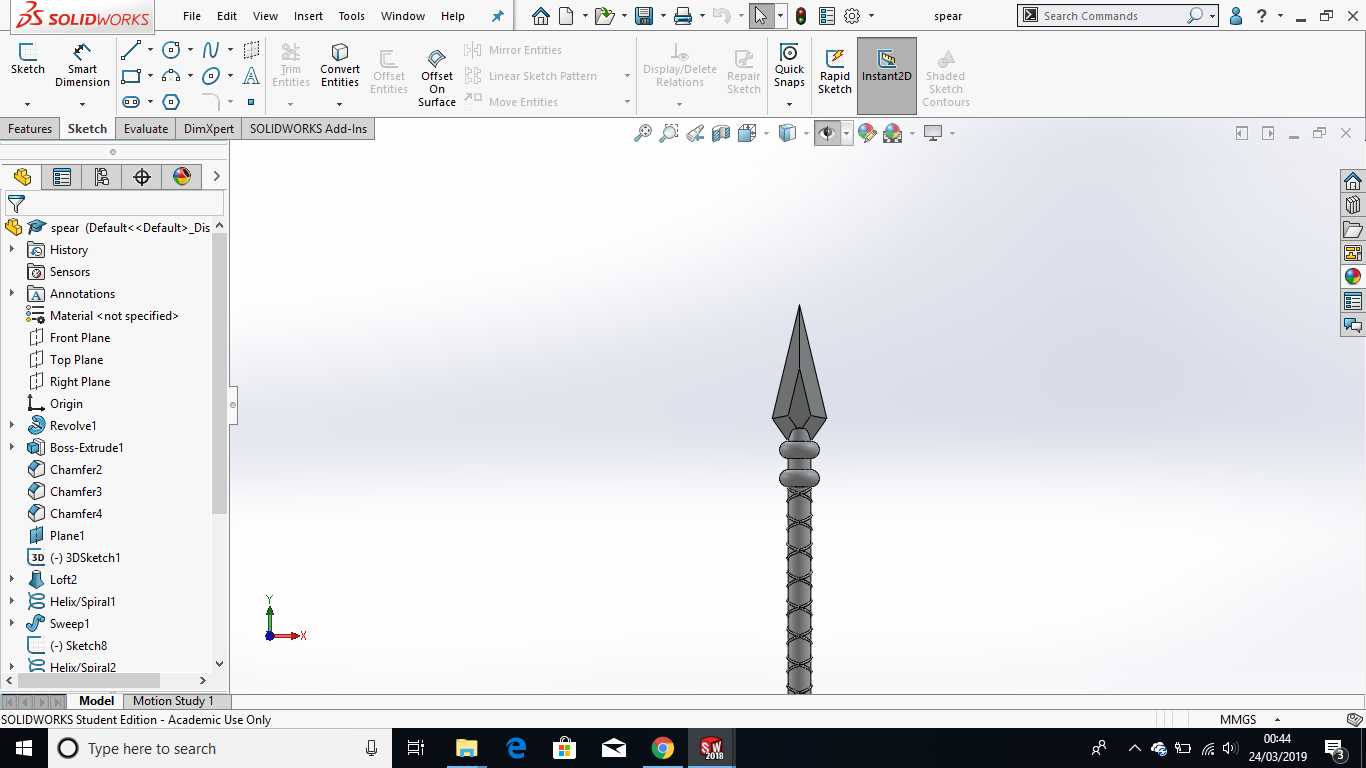Choose the Line sketch tool
Viewport: 1366px width, 768px height.
click(x=130, y=50)
